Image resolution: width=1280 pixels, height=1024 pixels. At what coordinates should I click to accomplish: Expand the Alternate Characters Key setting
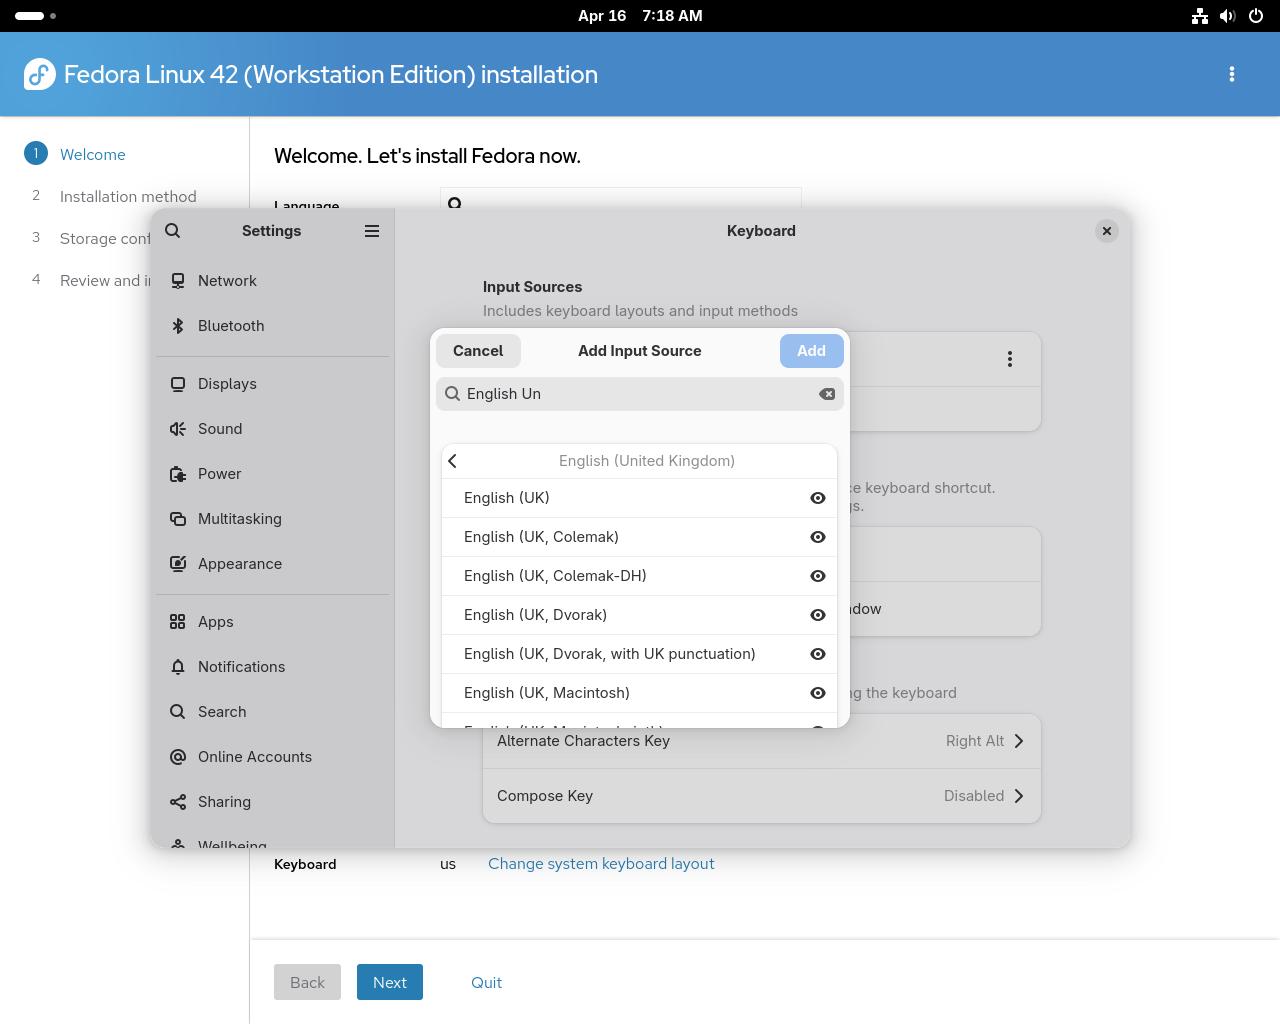pos(761,741)
